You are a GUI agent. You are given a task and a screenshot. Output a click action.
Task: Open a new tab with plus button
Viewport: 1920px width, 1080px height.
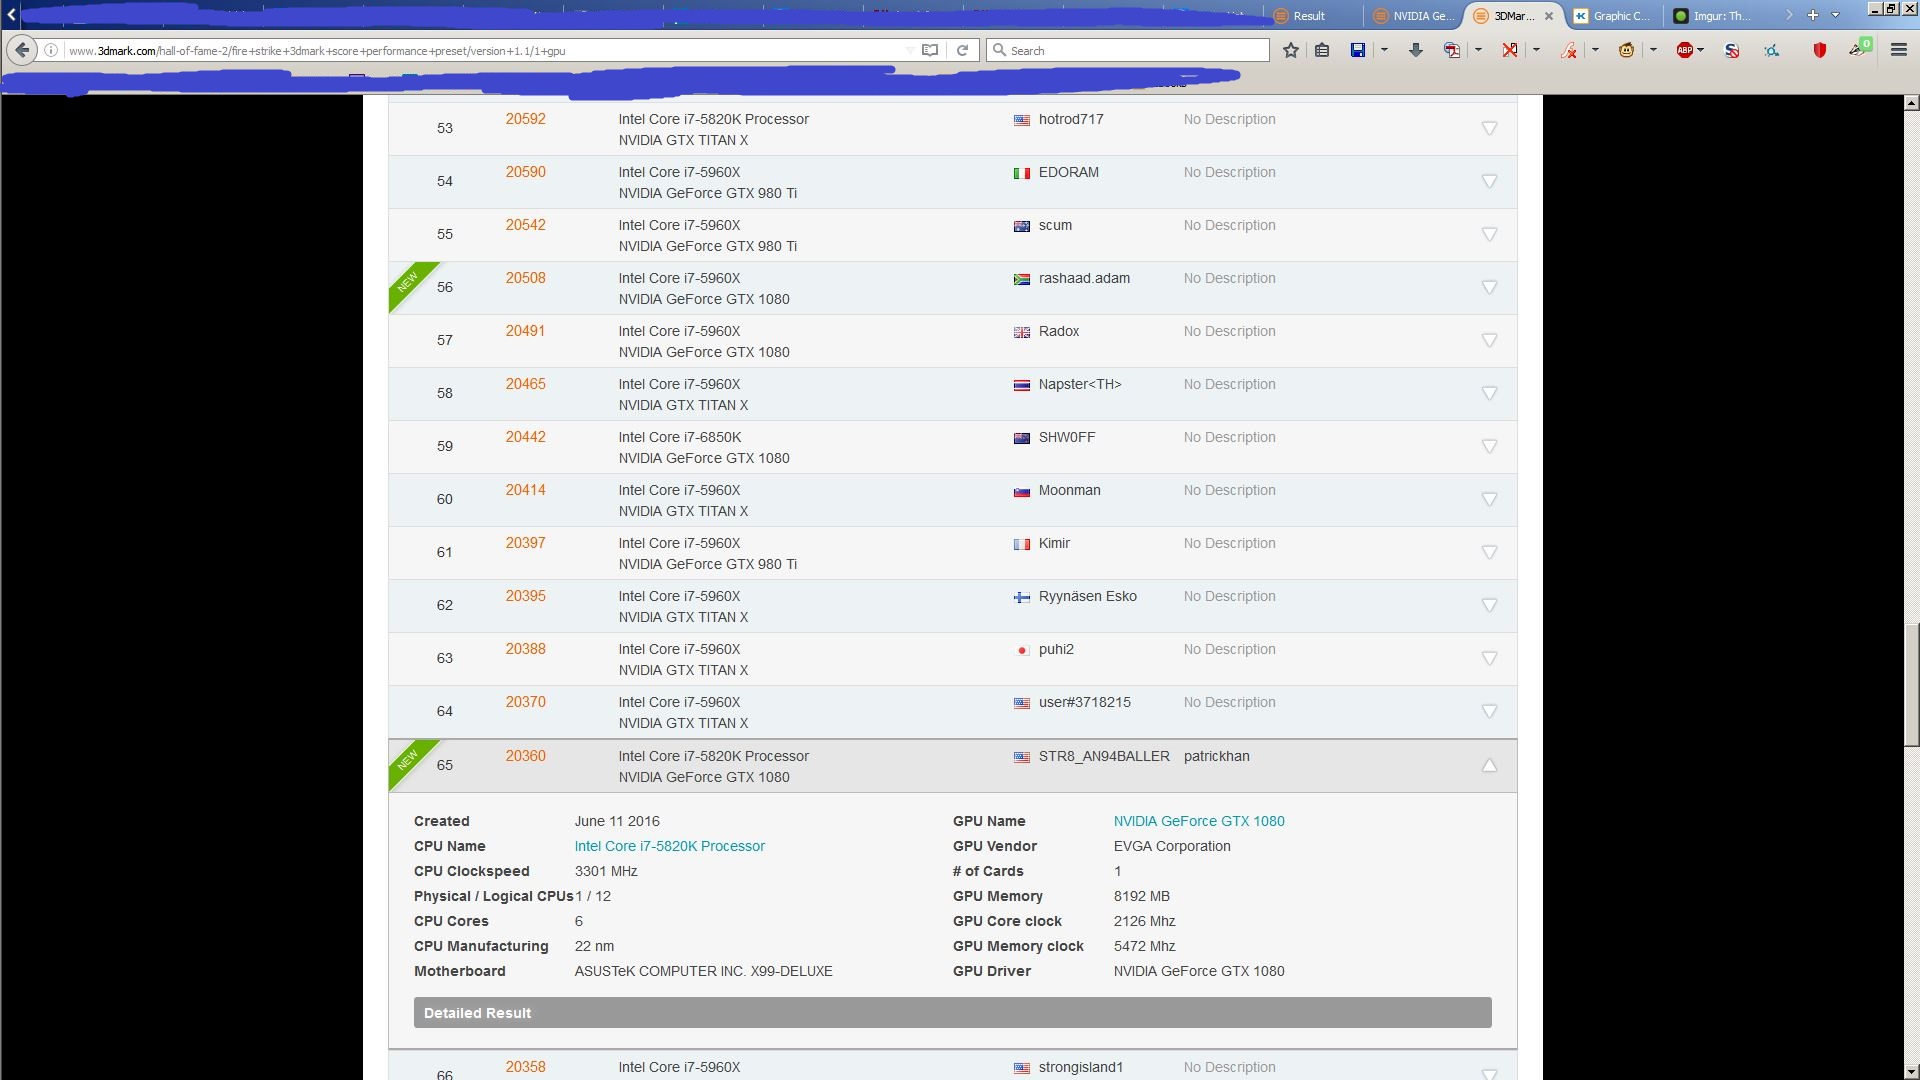click(x=1812, y=15)
